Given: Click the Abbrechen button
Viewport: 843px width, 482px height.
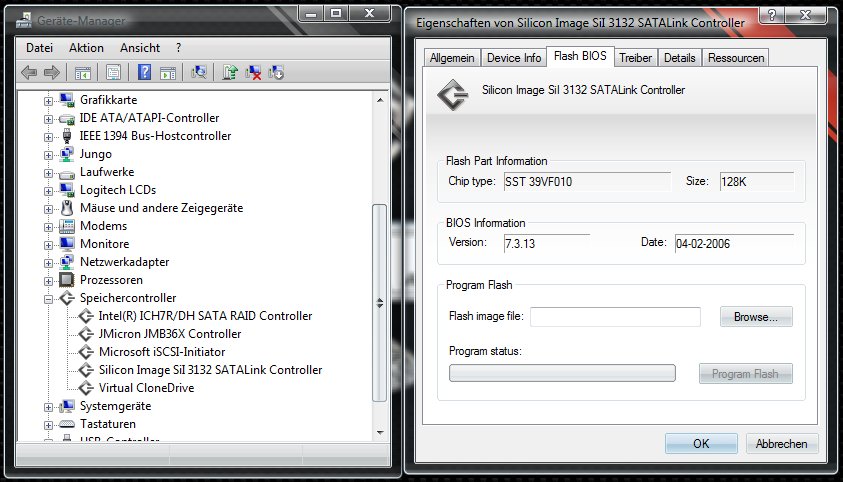Looking at the screenshot, I should [x=782, y=444].
